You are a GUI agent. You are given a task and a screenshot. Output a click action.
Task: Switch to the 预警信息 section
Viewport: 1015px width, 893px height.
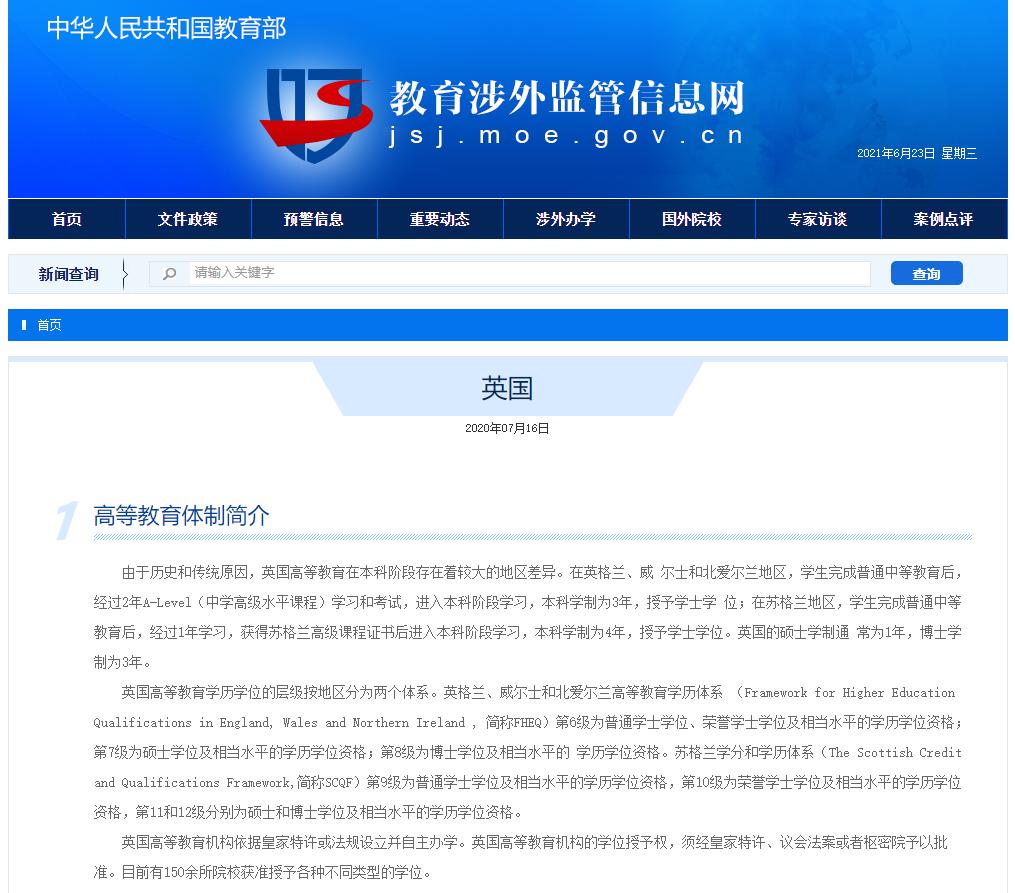pyautogui.click(x=313, y=218)
